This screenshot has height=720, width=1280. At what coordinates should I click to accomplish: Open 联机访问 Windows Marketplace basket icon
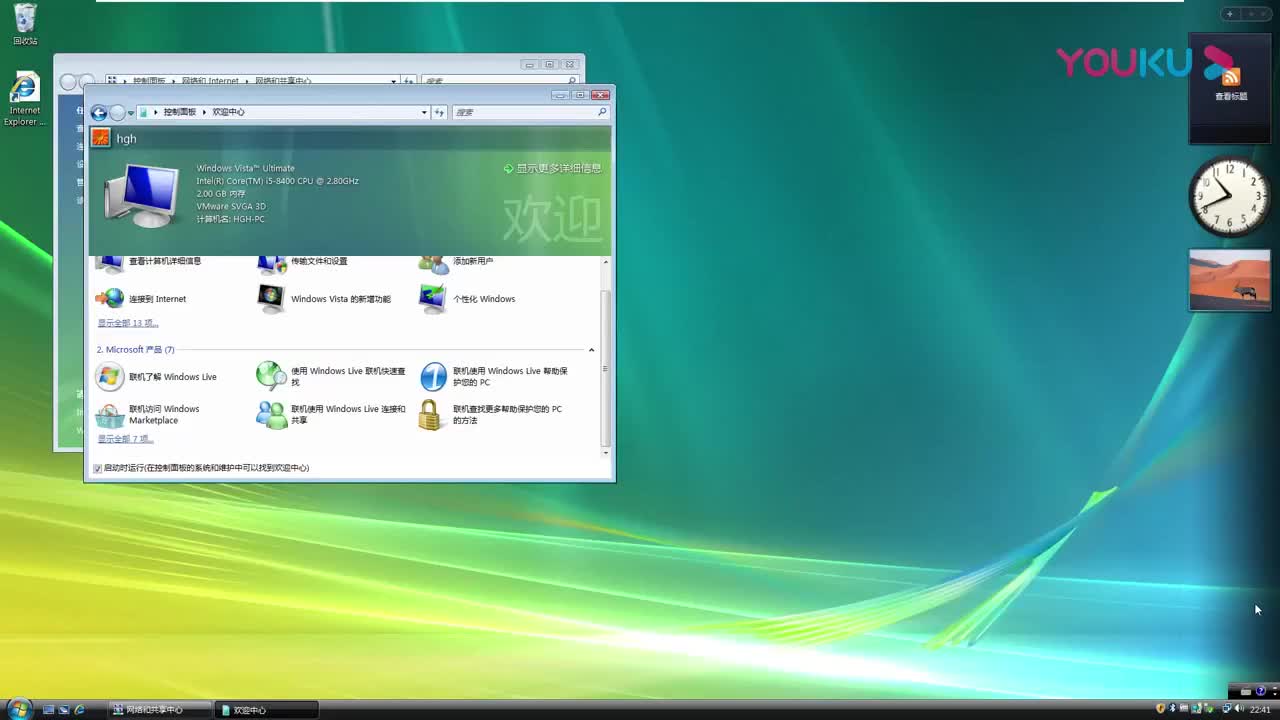click(110, 415)
